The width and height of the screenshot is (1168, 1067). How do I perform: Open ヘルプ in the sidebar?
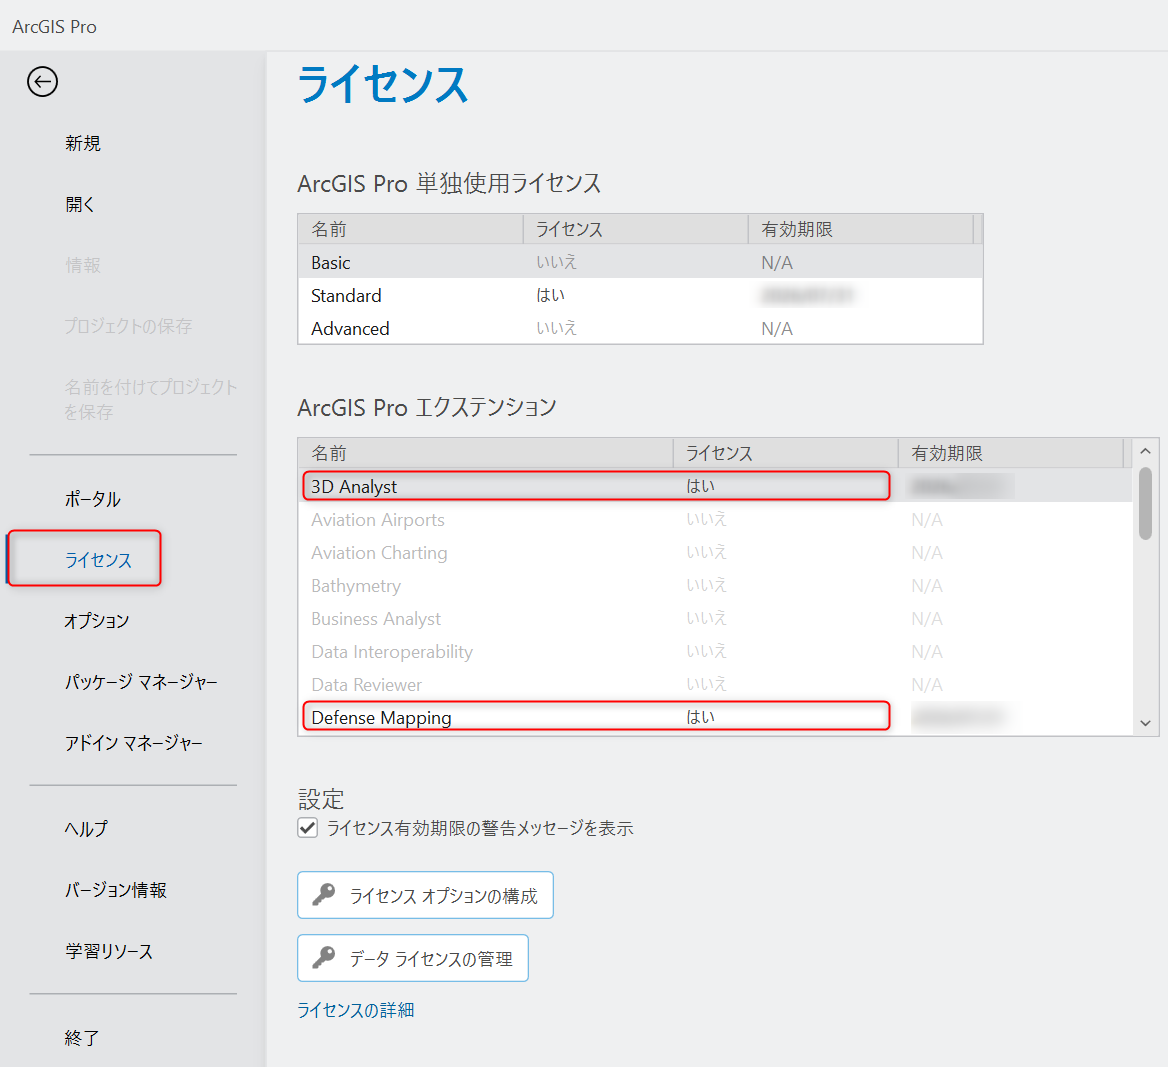pos(86,829)
